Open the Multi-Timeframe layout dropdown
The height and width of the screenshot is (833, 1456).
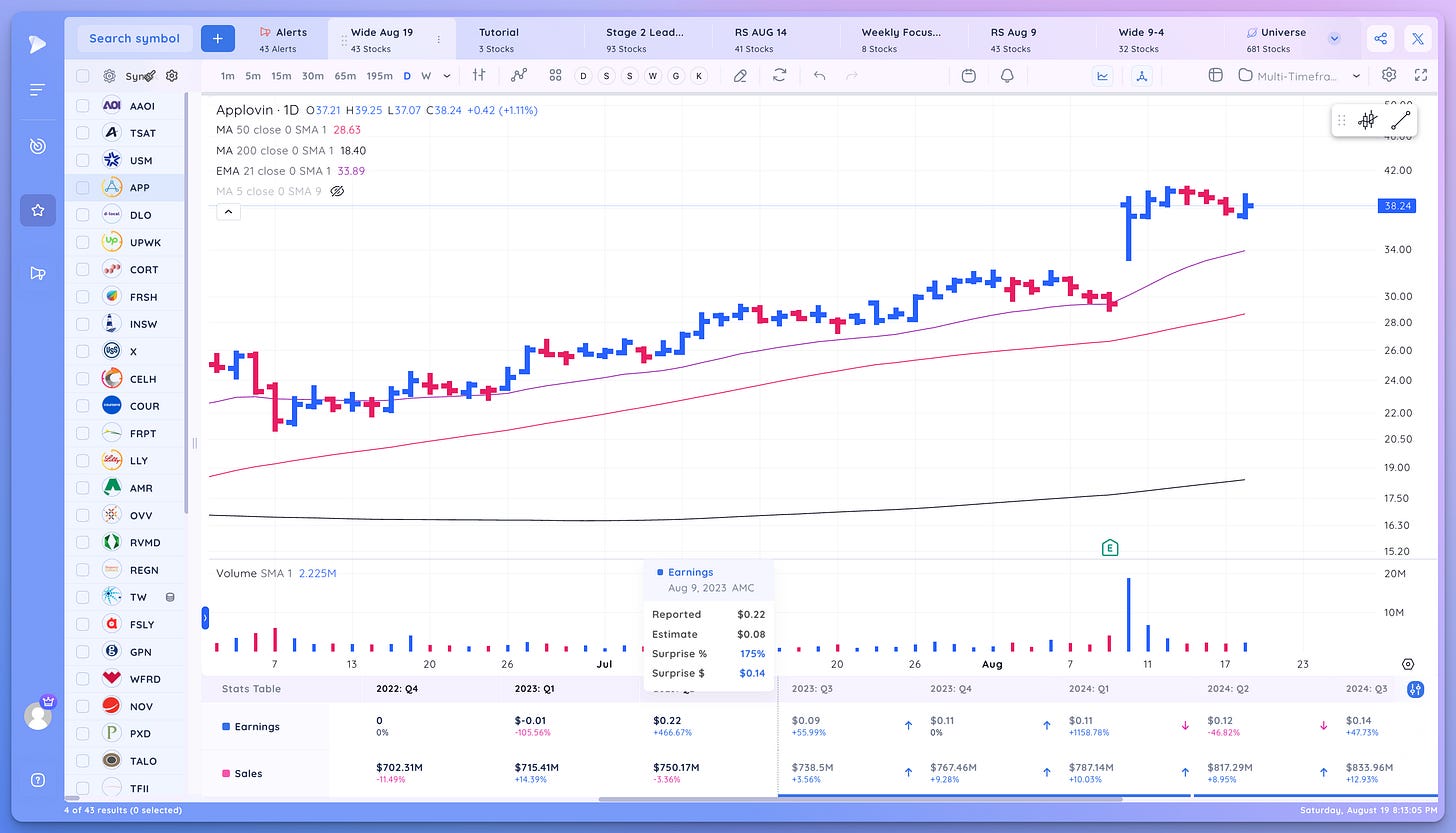point(1299,75)
